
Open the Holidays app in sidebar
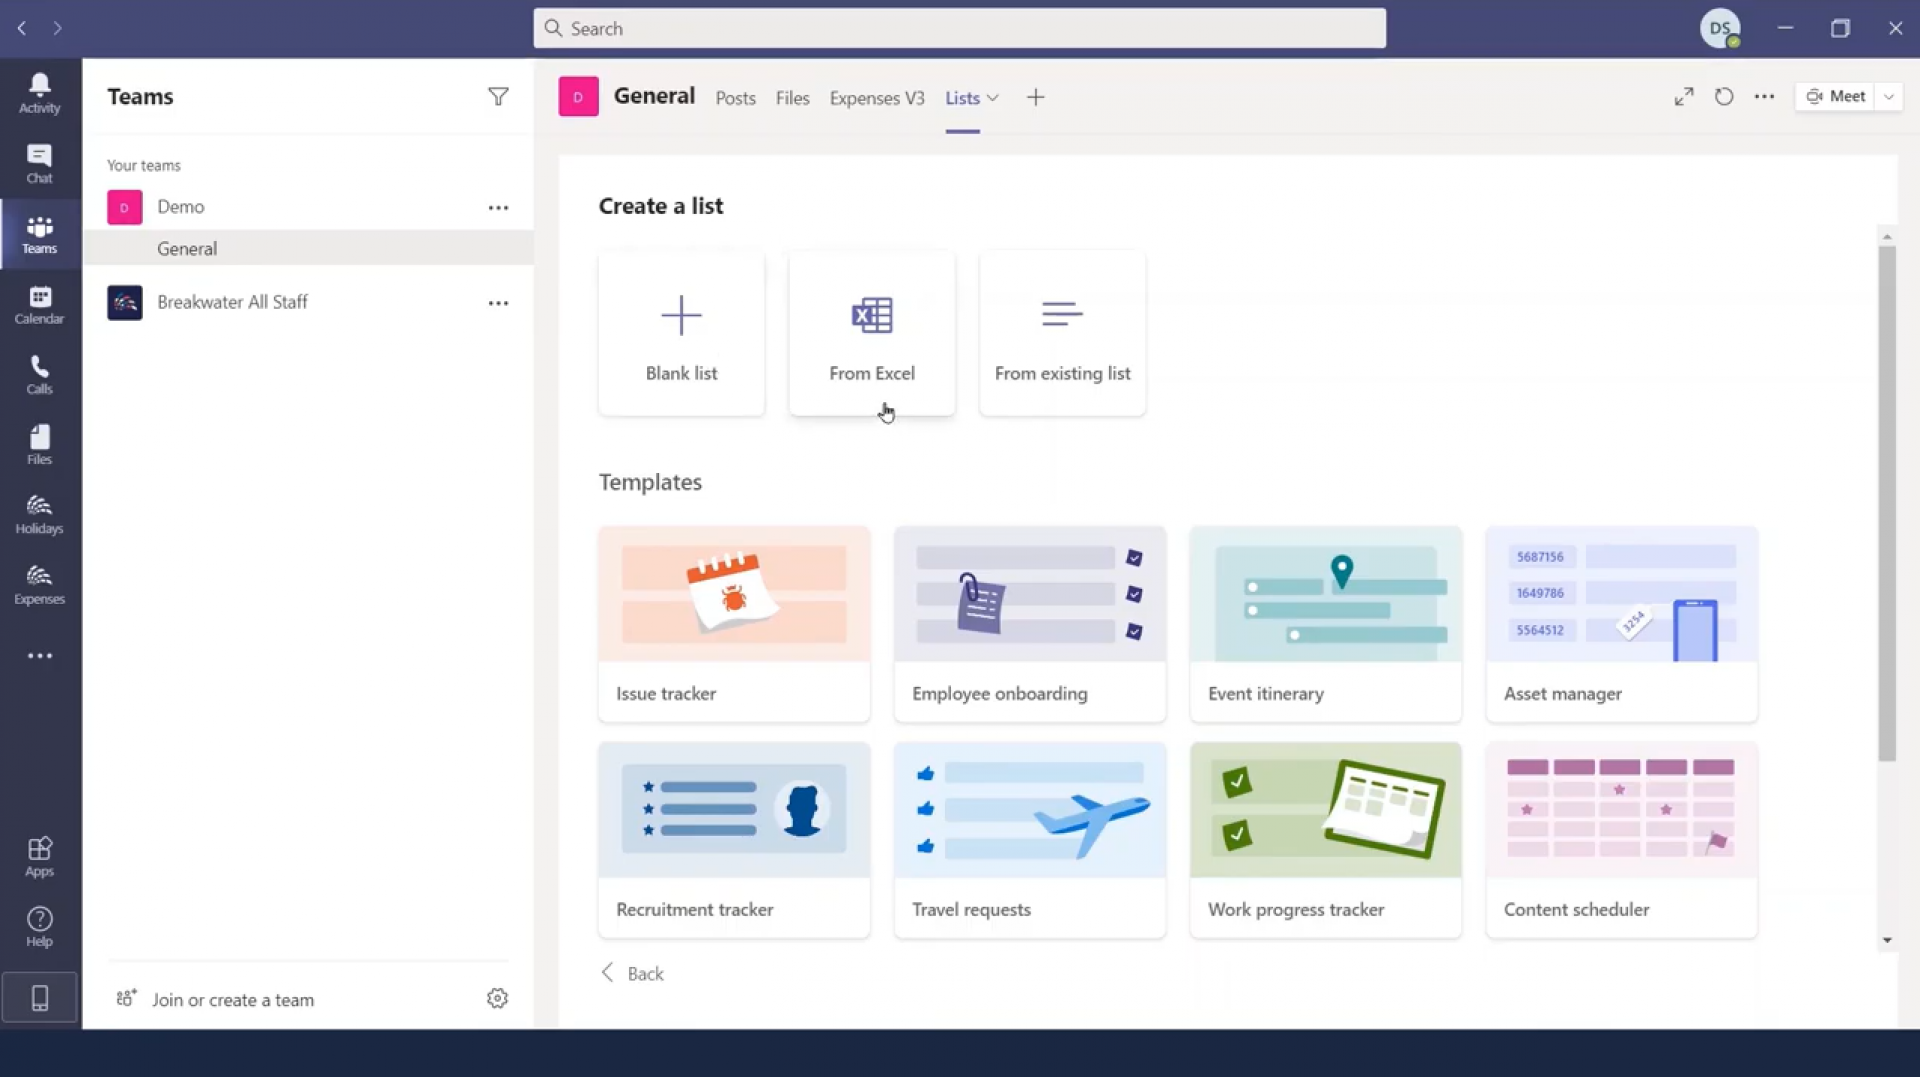tap(39, 513)
